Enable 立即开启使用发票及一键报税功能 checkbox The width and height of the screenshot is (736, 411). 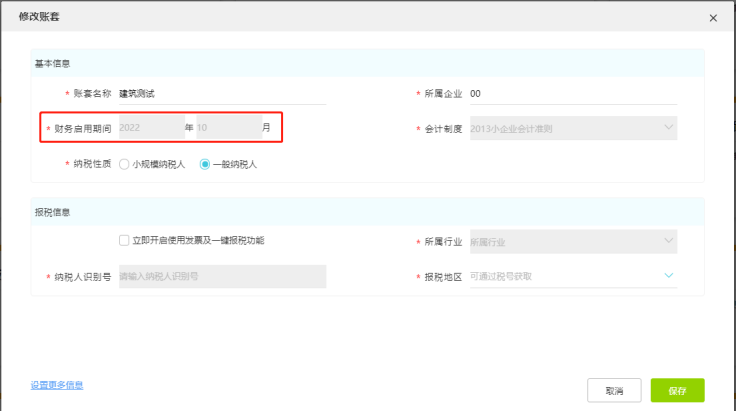point(124,241)
